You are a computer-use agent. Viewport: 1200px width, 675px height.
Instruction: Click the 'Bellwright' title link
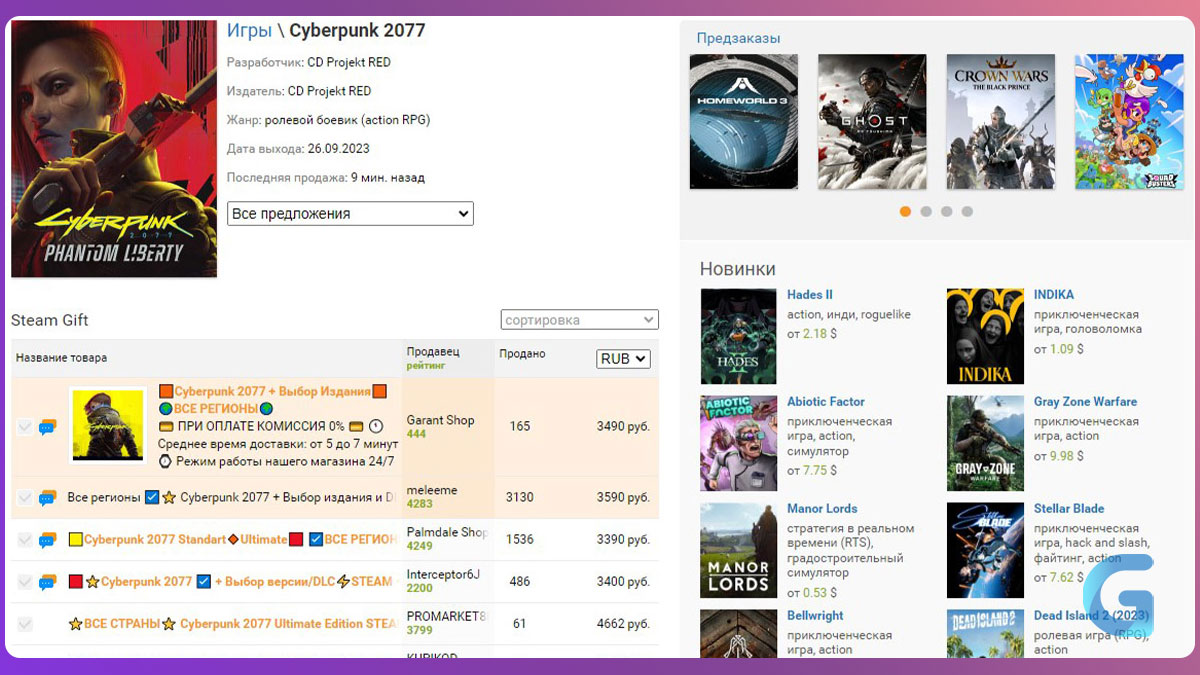[815, 616]
